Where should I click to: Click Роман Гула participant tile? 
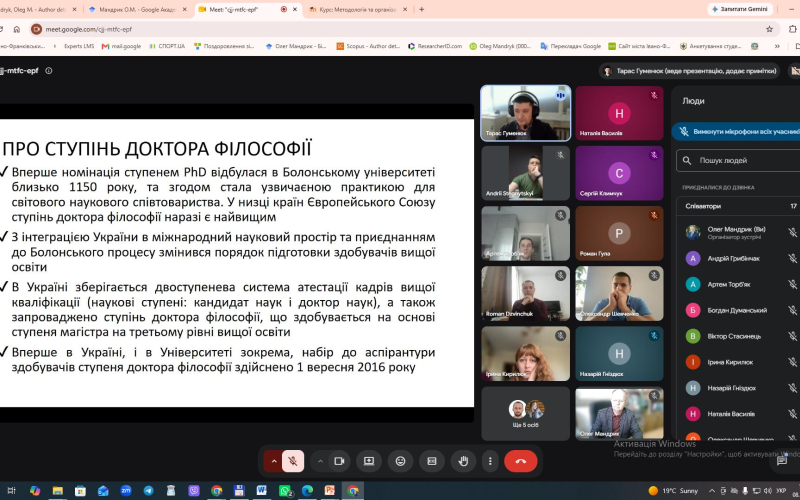pyautogui.click(x=619, y=234)
